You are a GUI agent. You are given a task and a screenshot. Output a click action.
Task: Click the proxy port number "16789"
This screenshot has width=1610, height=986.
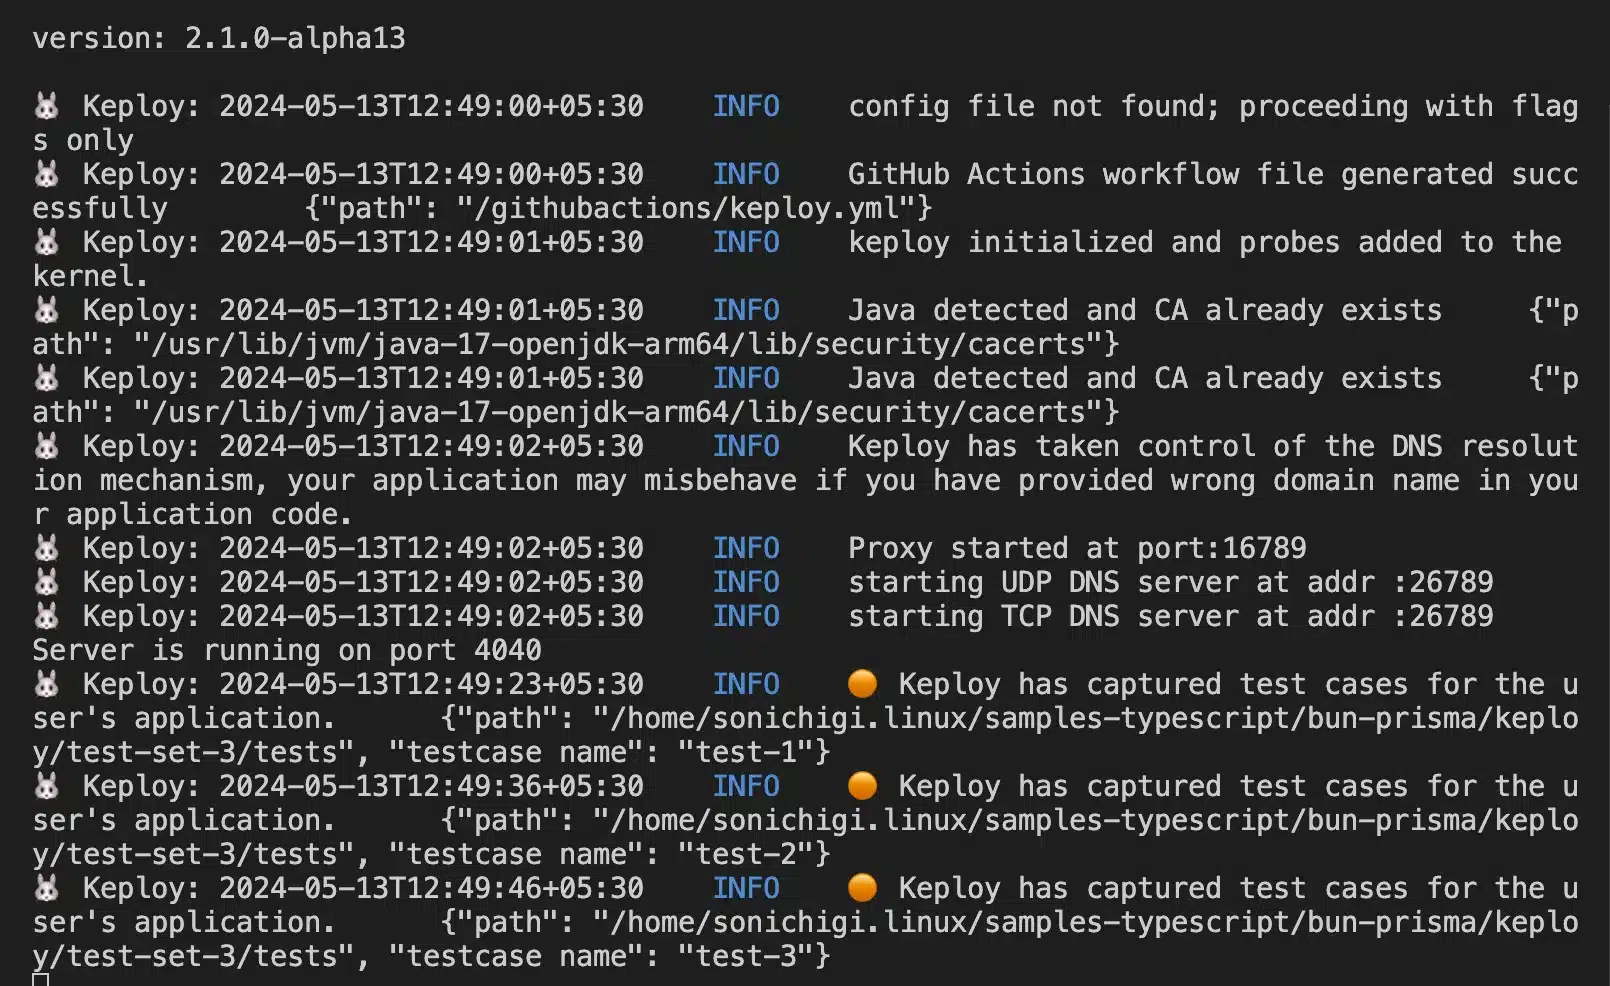pos(1264,548)
